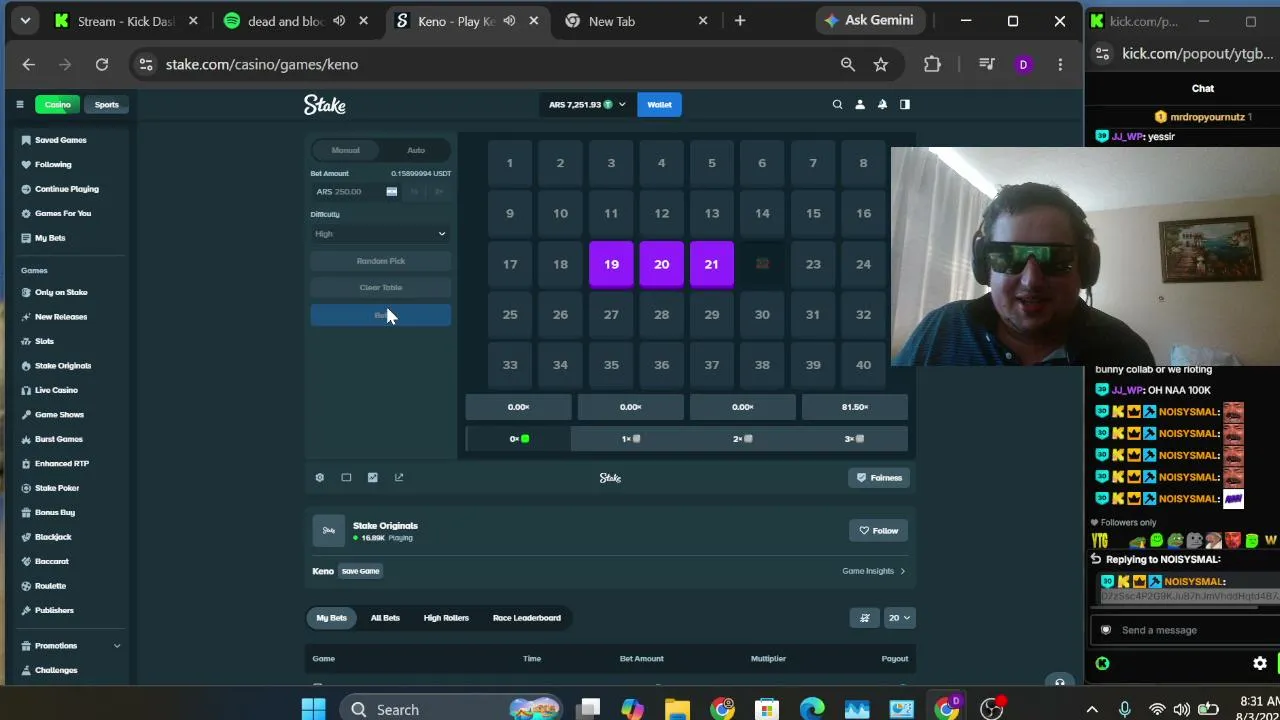The image size is (1280, 720).
Task: Enable theatre mode below the Keno board
Action: (346, 478)
